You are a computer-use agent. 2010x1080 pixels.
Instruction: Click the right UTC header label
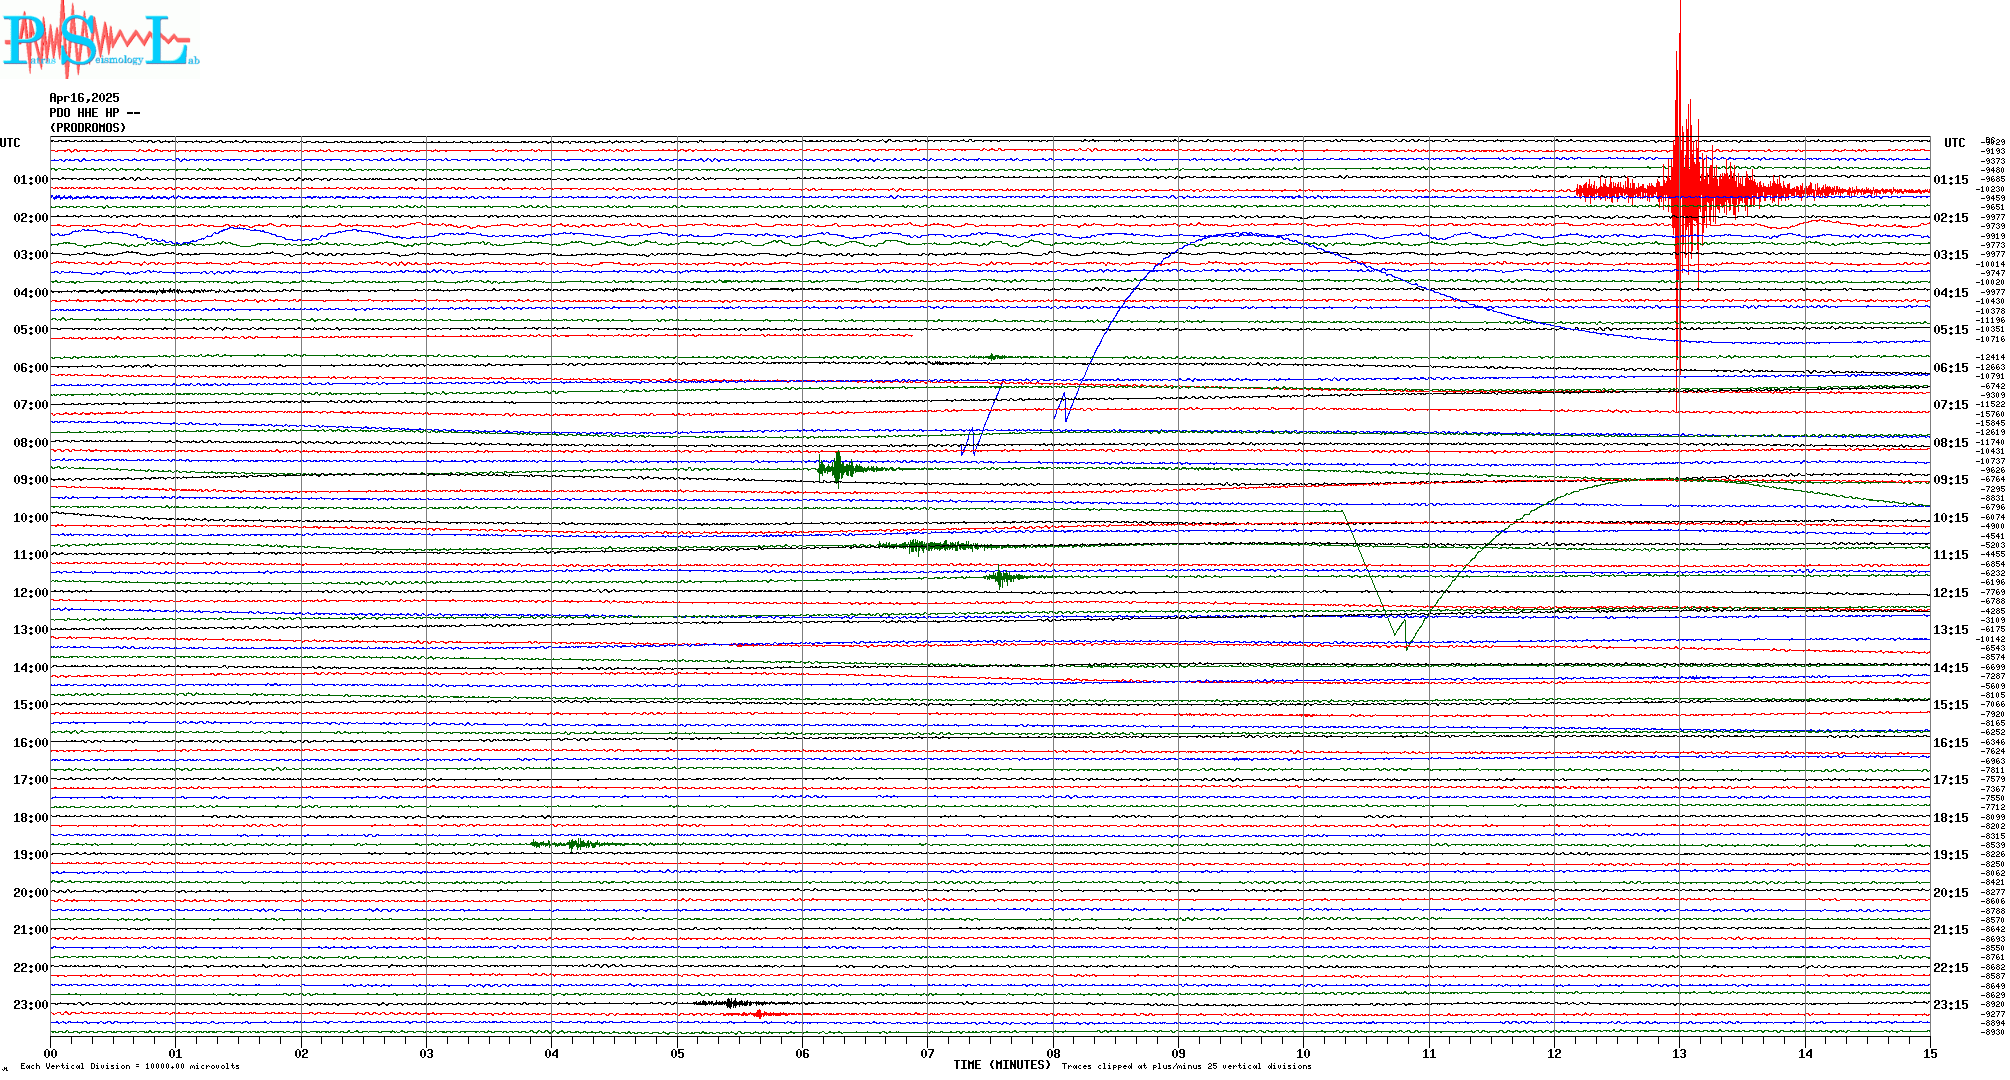click(x=1954, y=143)
